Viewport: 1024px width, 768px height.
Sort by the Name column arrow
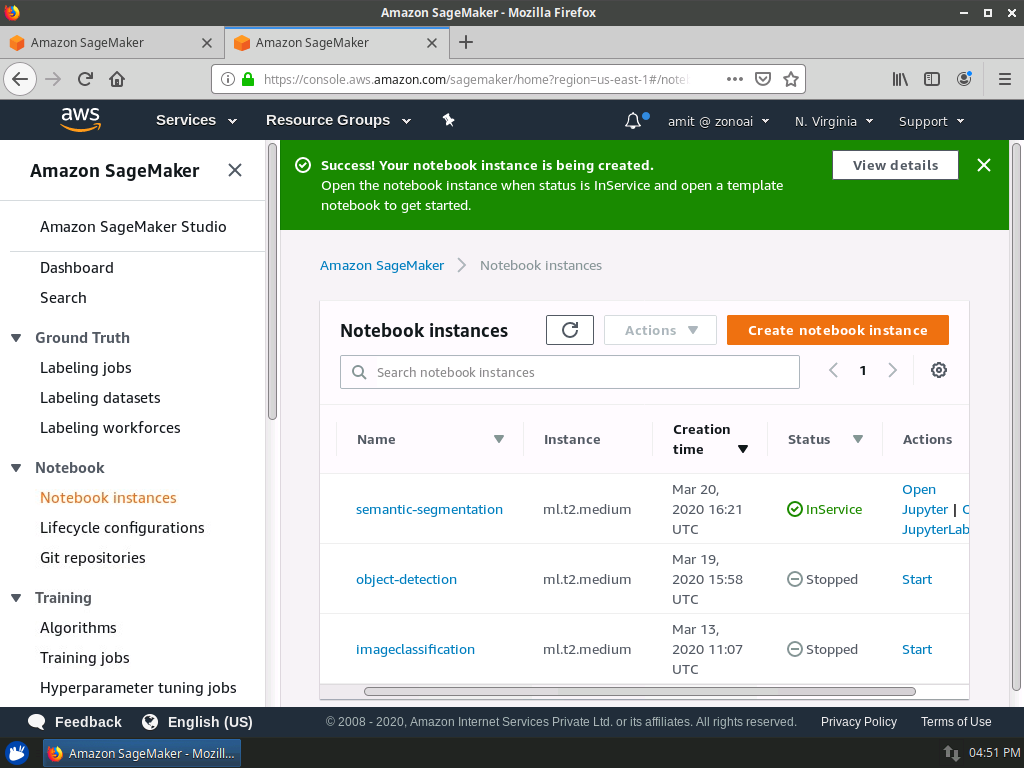[499, 439]
